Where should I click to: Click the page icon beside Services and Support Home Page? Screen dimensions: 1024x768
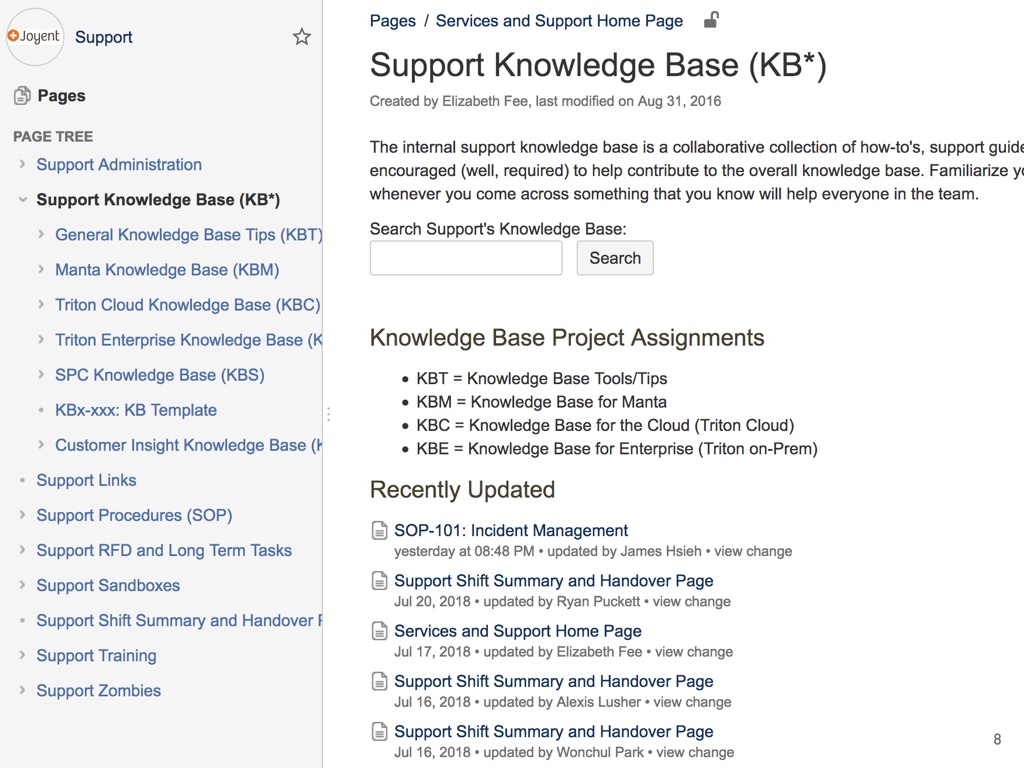(379, 631)
